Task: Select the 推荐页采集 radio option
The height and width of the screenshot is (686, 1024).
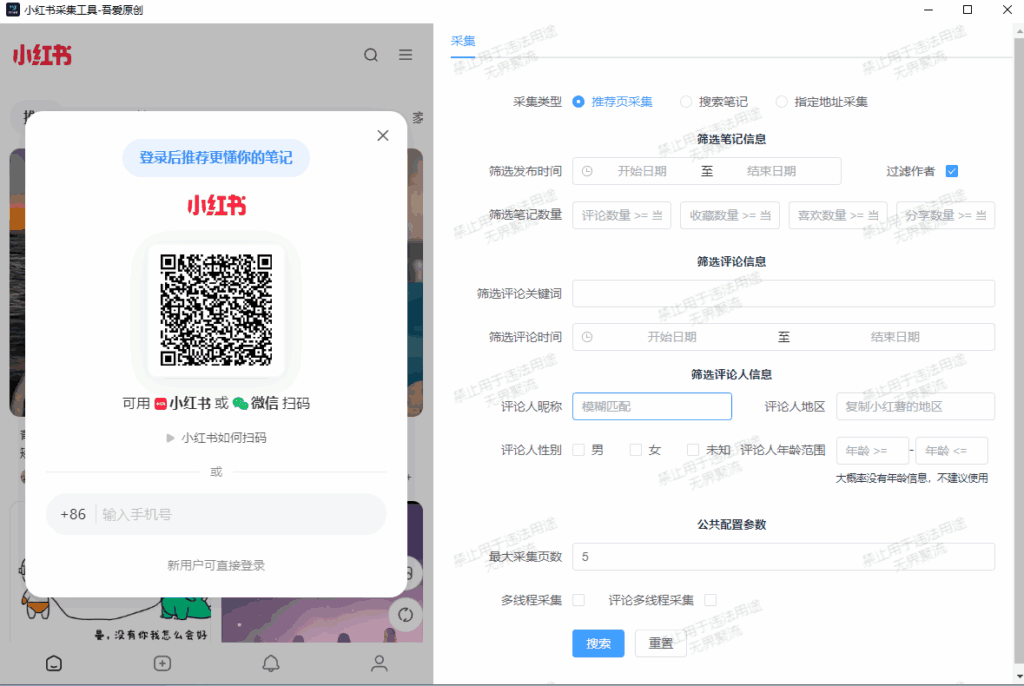Action: click(x=579, y=102)
